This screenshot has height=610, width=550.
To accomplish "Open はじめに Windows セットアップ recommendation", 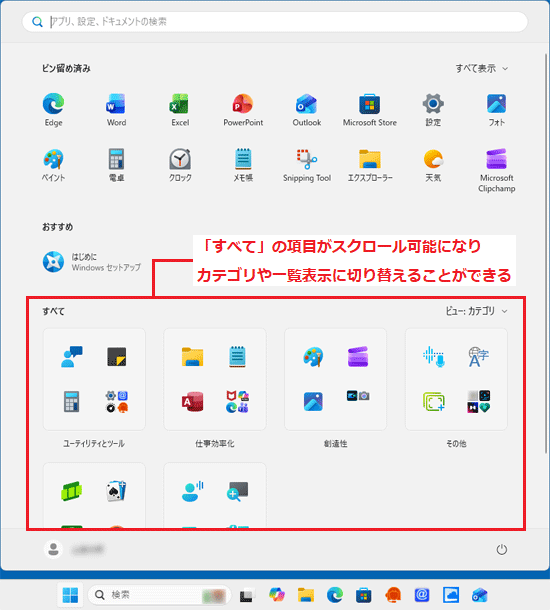I will (92, 262).
